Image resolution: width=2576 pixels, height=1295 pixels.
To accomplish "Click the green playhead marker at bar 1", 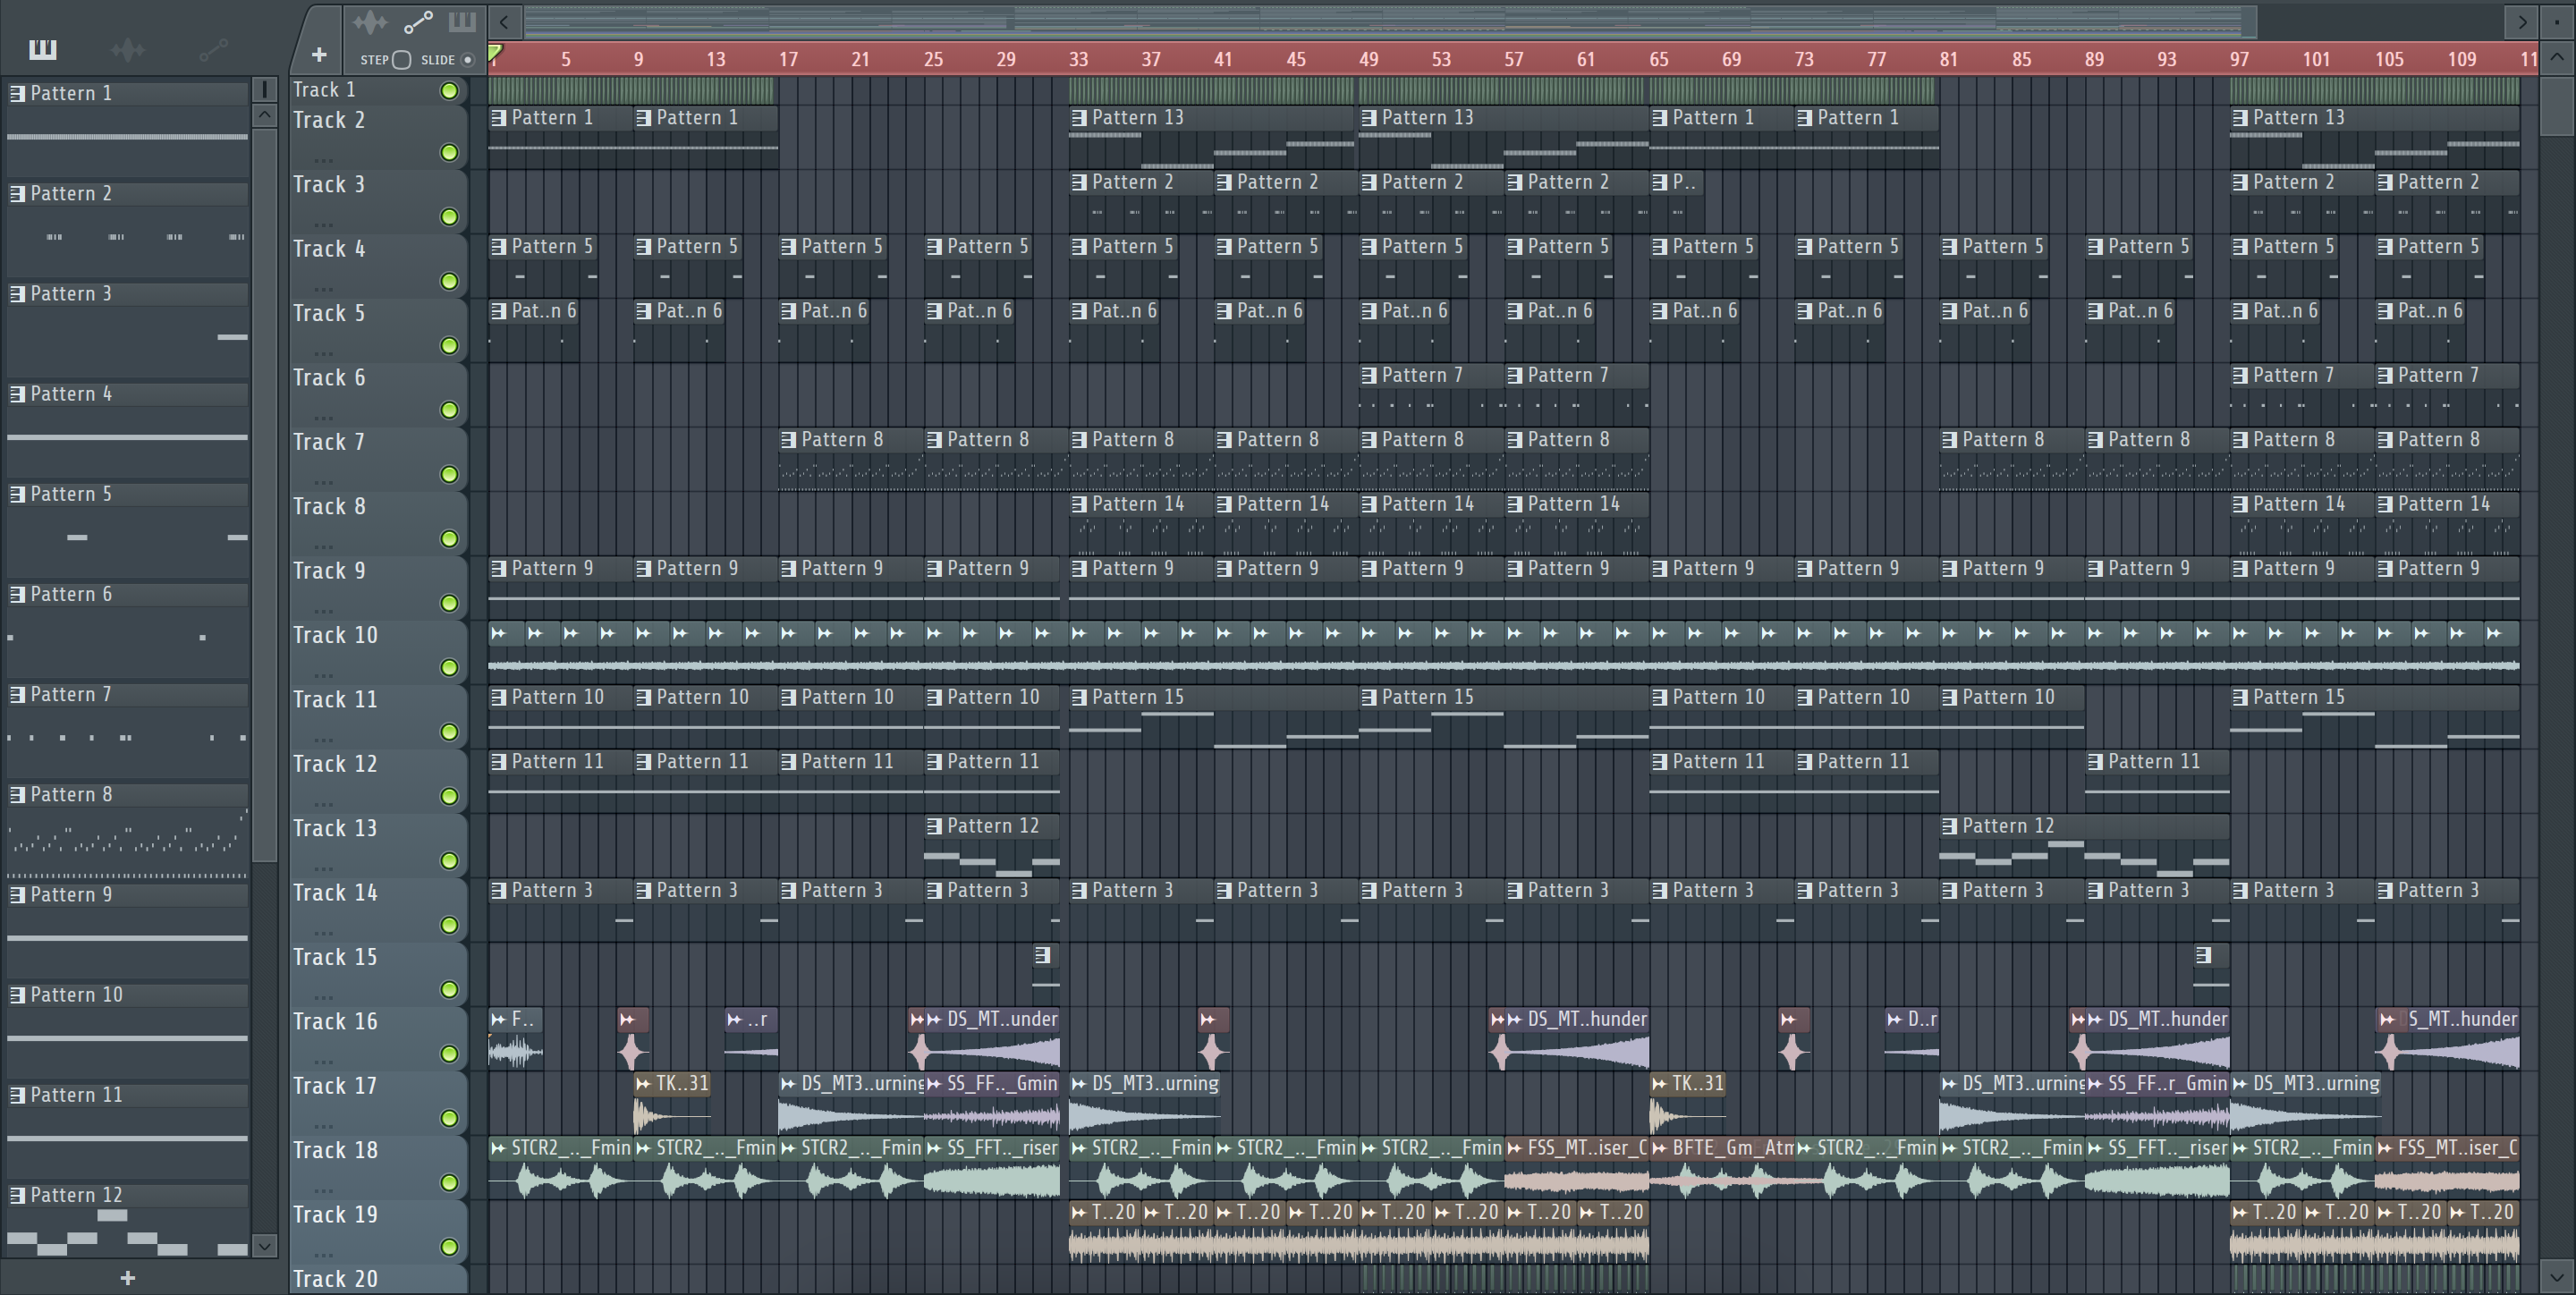I will [x=495, y=53].
